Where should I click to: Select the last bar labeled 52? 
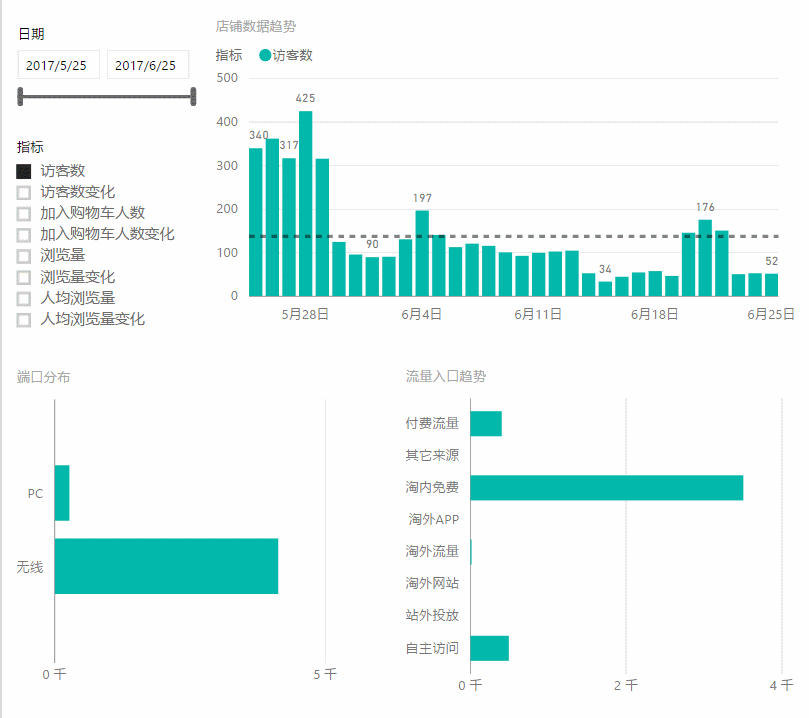[771, 285]
